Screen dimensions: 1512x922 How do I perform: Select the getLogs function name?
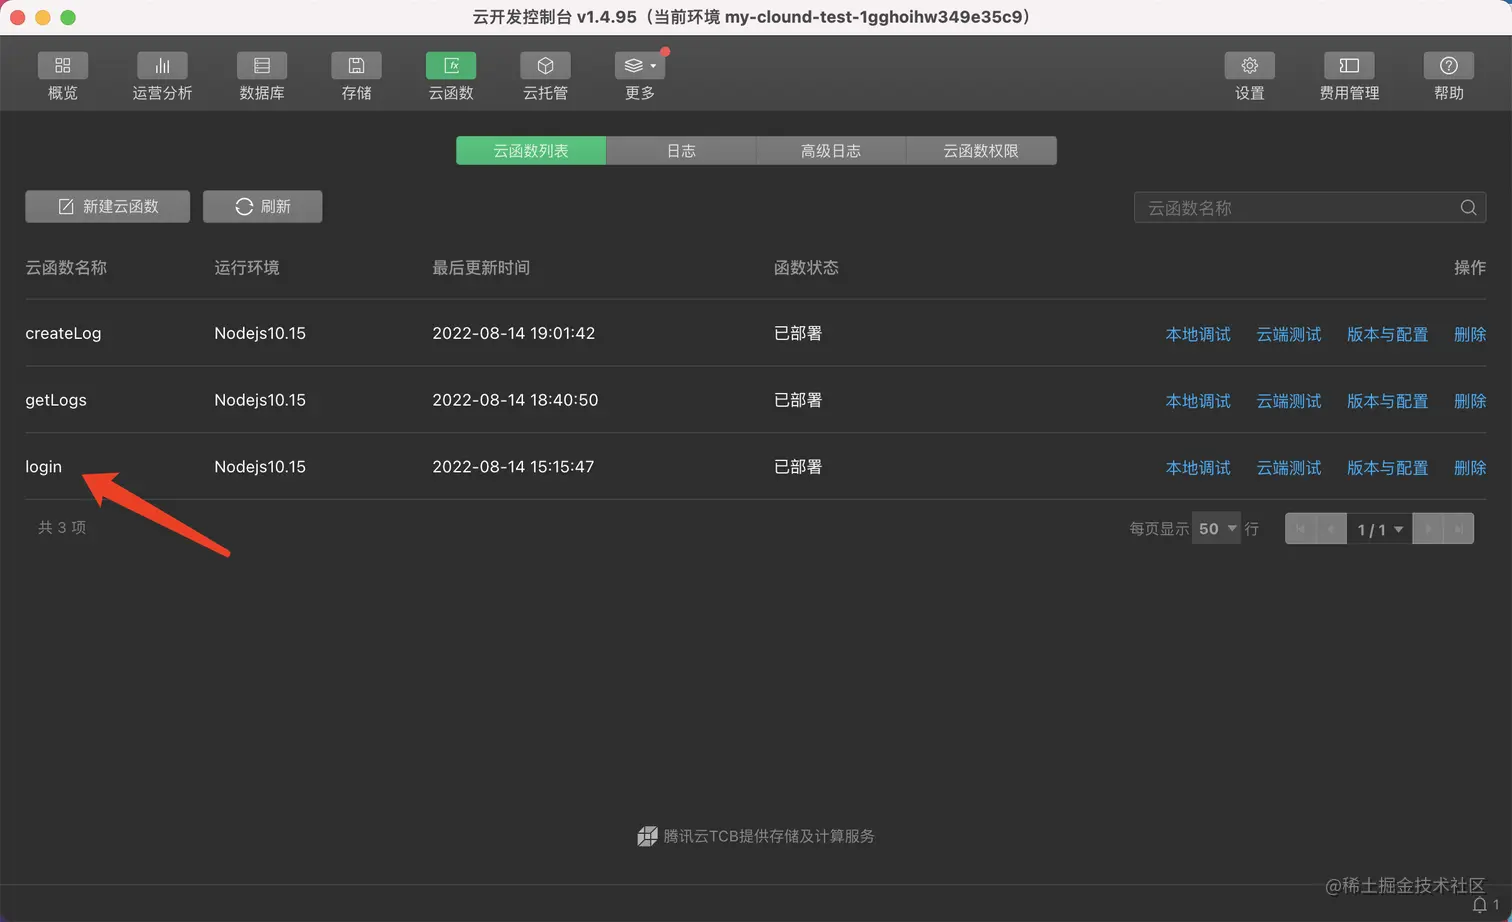pos(56,400)
